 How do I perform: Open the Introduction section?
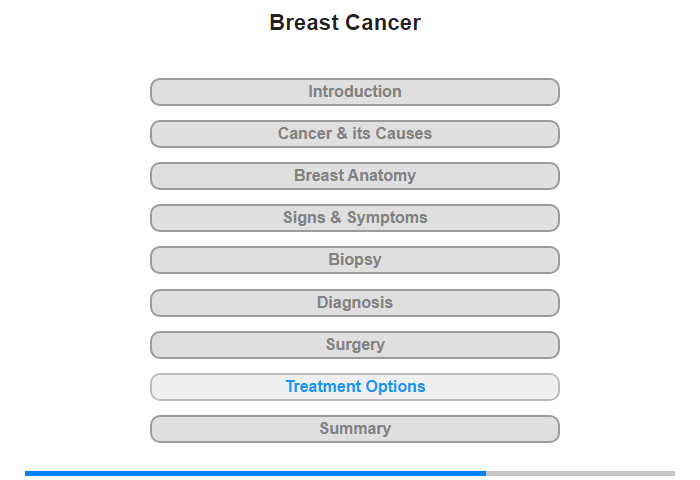tap(354, 92)
